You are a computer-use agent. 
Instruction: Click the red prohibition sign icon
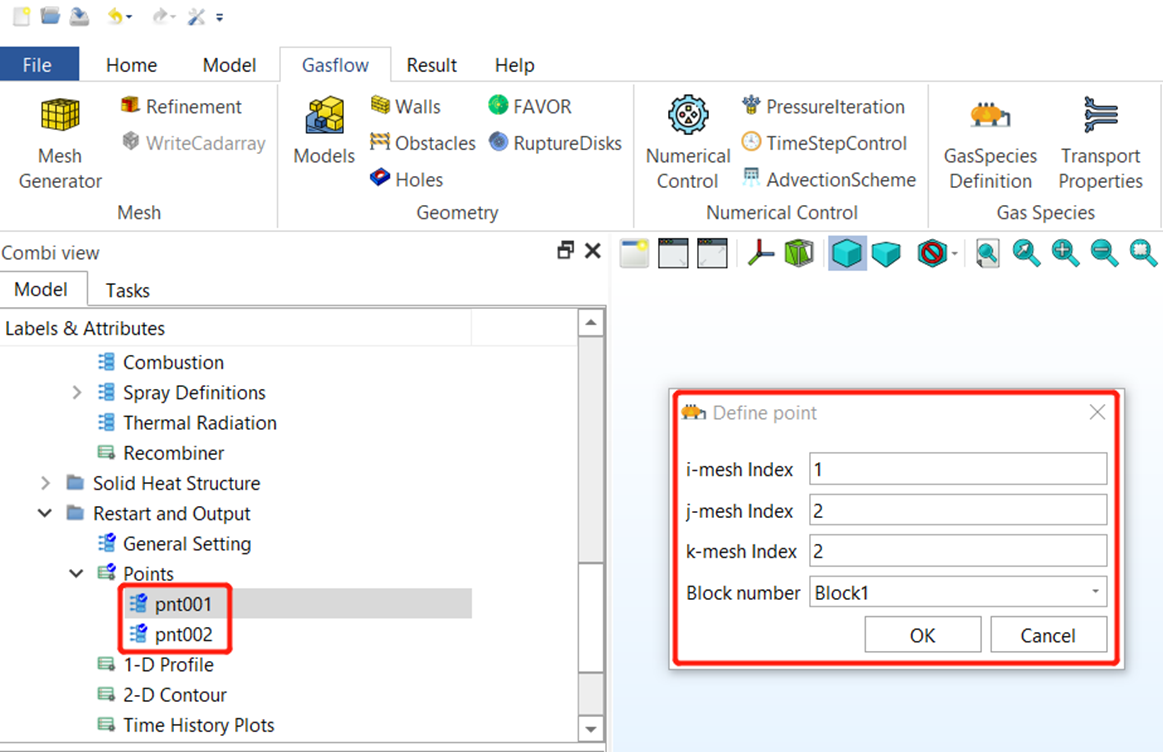931,254
